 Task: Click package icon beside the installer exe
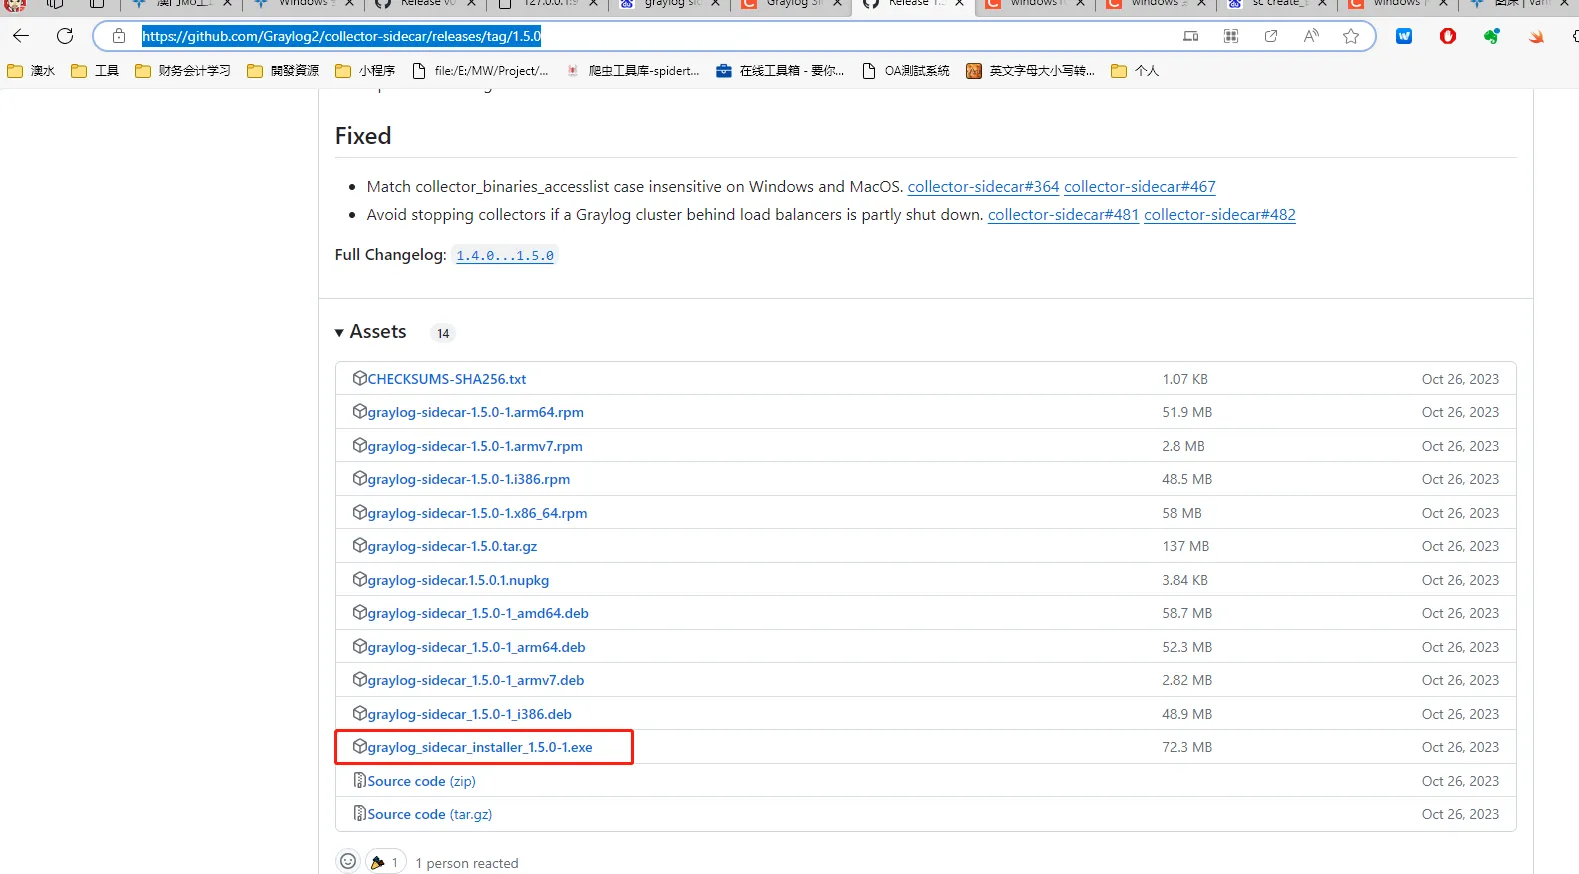(360, 746)
